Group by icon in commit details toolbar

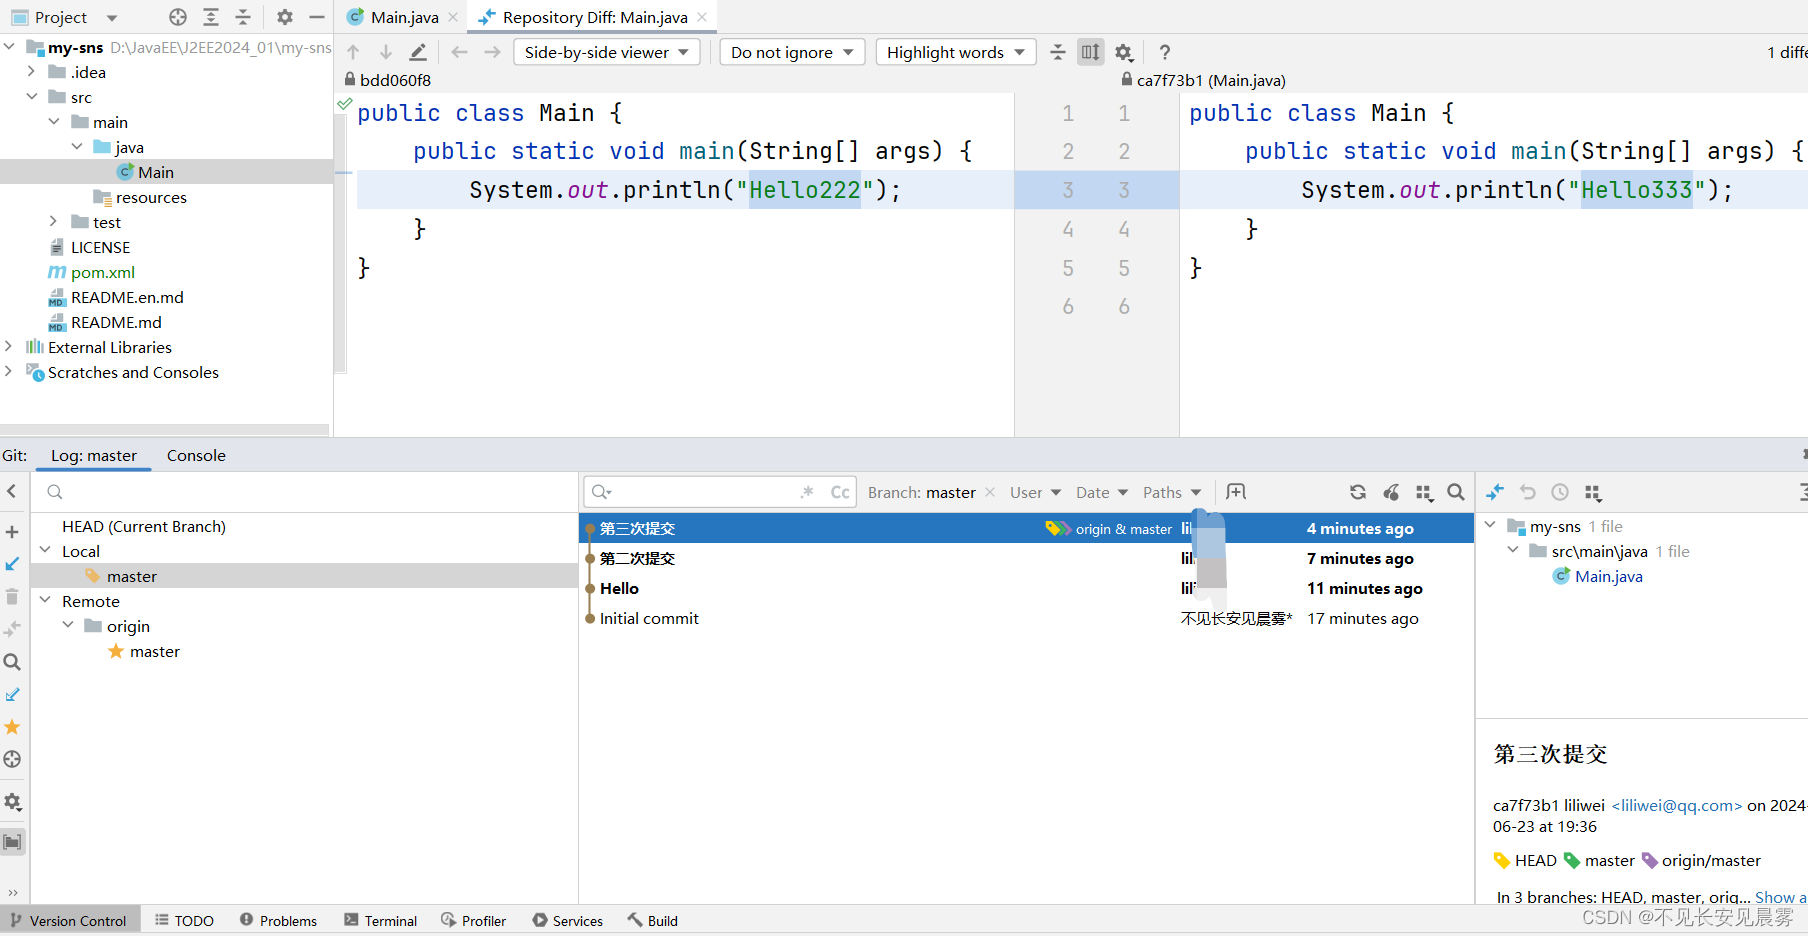[x=1593, y=492]
